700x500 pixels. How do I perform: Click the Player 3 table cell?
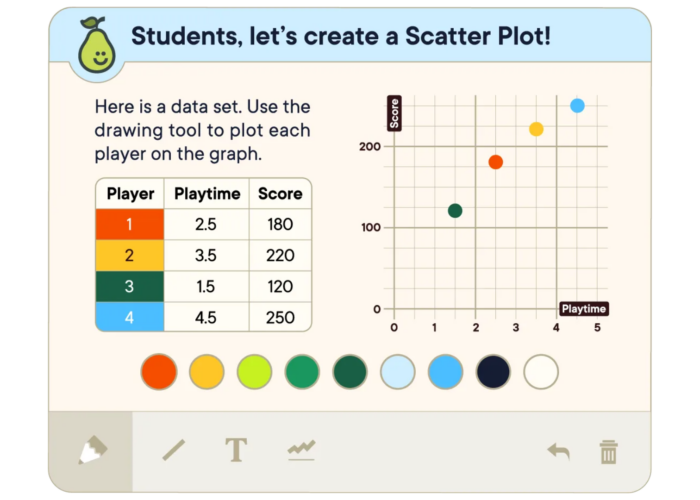click(x=130, y=287)
